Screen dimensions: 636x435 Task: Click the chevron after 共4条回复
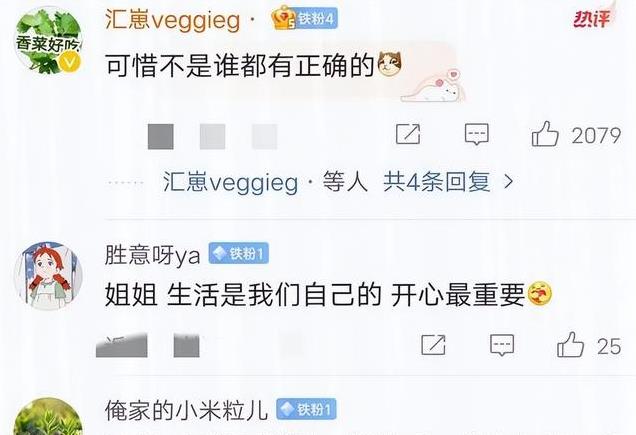[508, 182]
